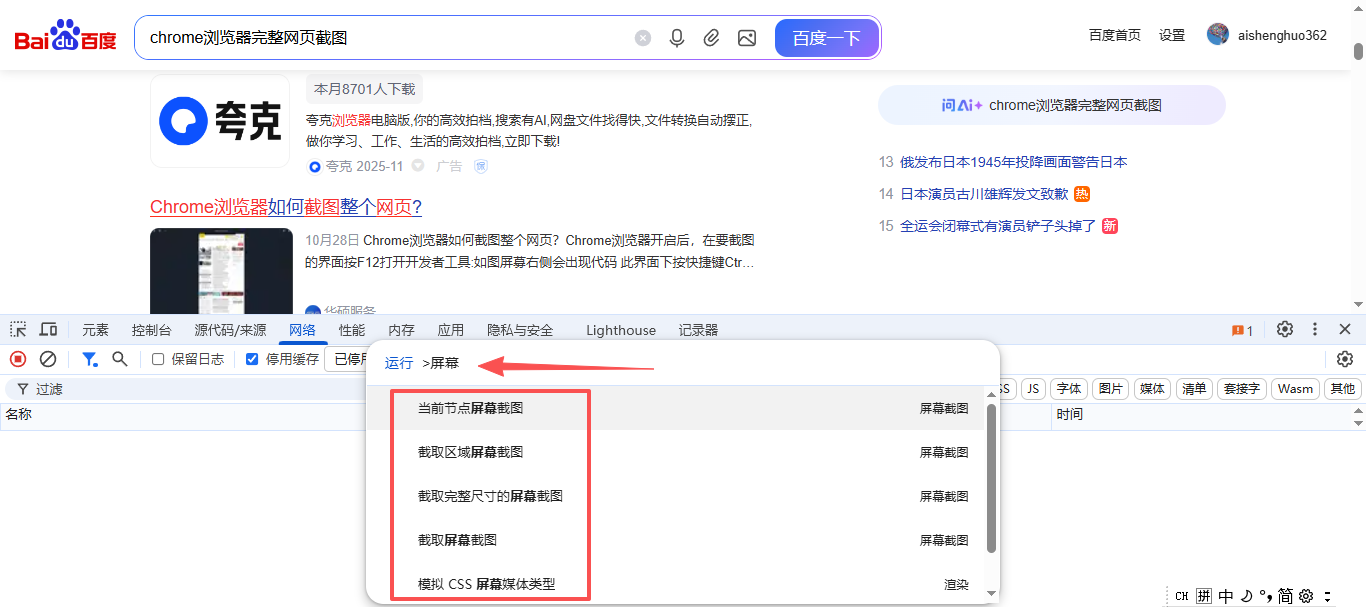Click the image search camera icon
1366x607 pixels.
coord(746,38)
